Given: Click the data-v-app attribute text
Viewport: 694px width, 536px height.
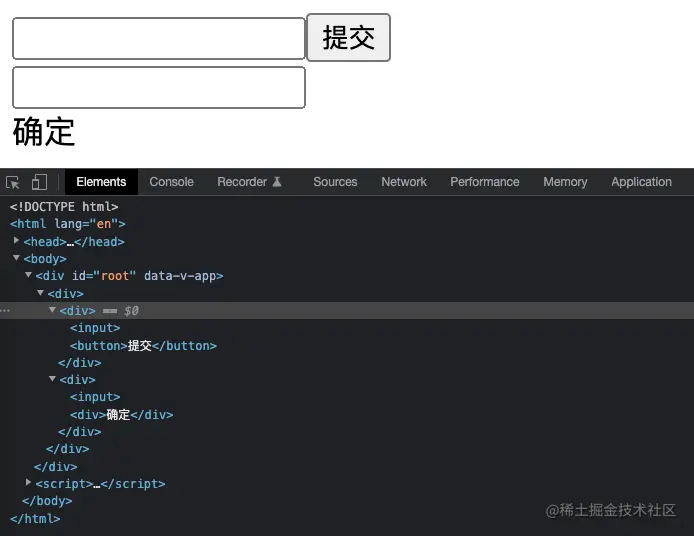Looking at the screenshot, I should tap(180, 276).
